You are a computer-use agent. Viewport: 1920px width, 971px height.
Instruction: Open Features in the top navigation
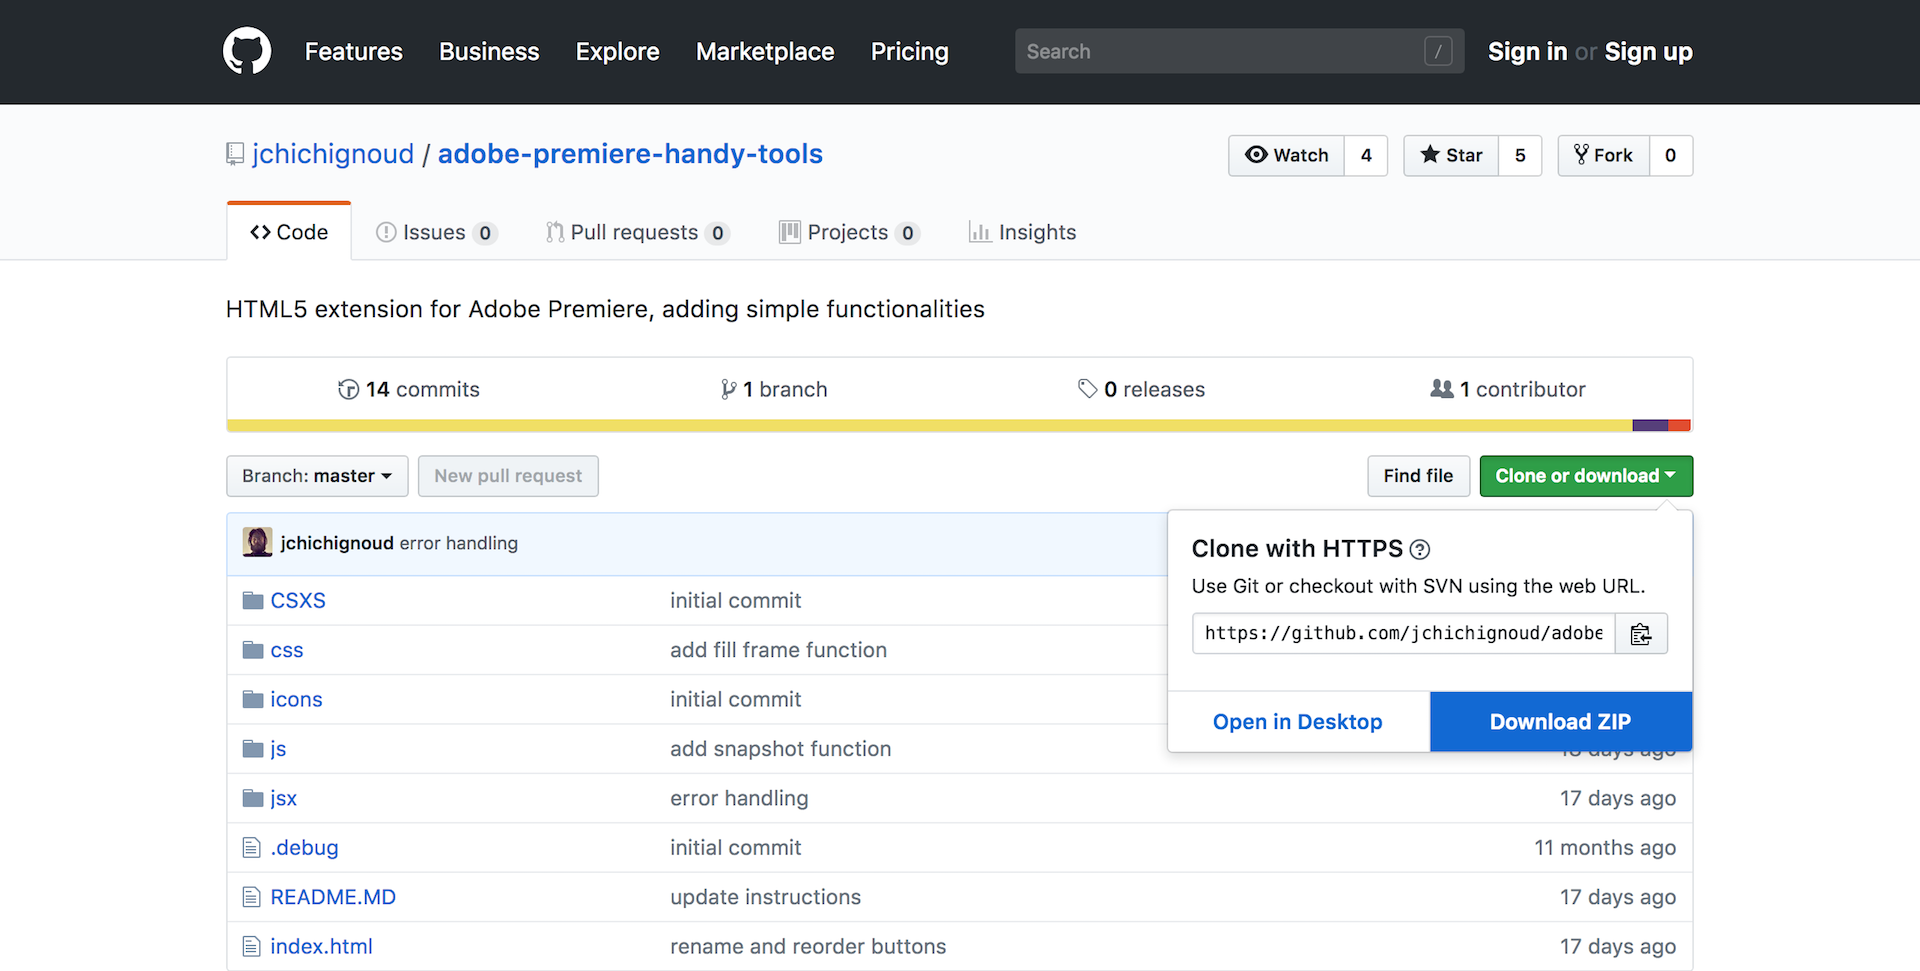pos(354,51)
